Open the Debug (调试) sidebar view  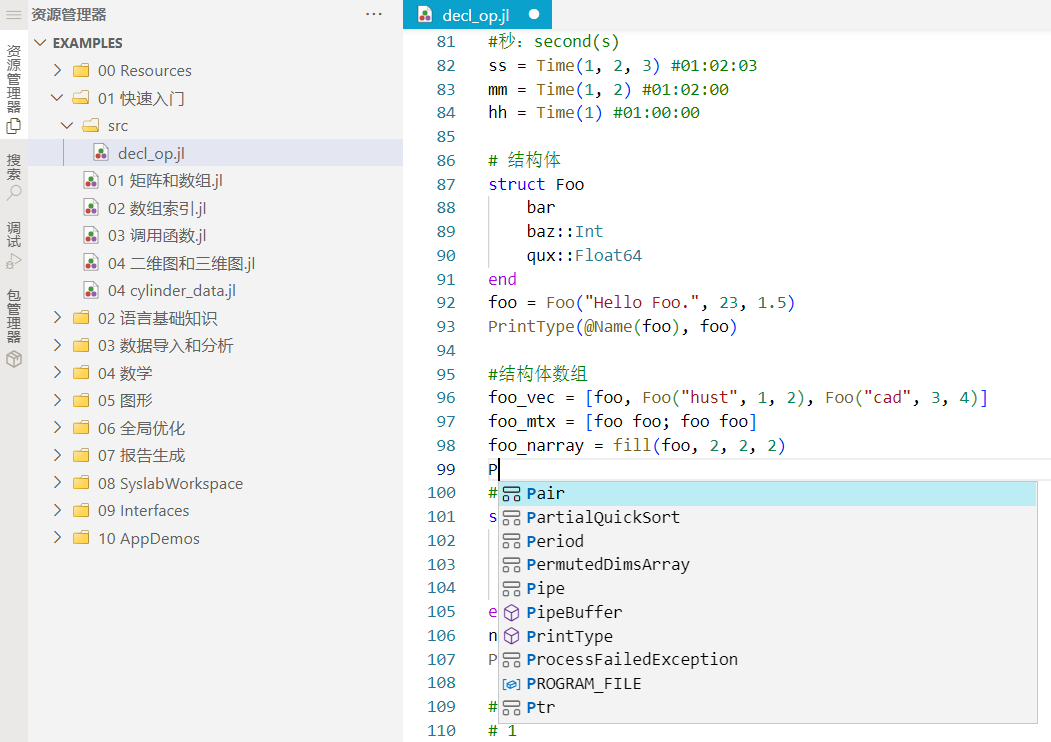14,245
